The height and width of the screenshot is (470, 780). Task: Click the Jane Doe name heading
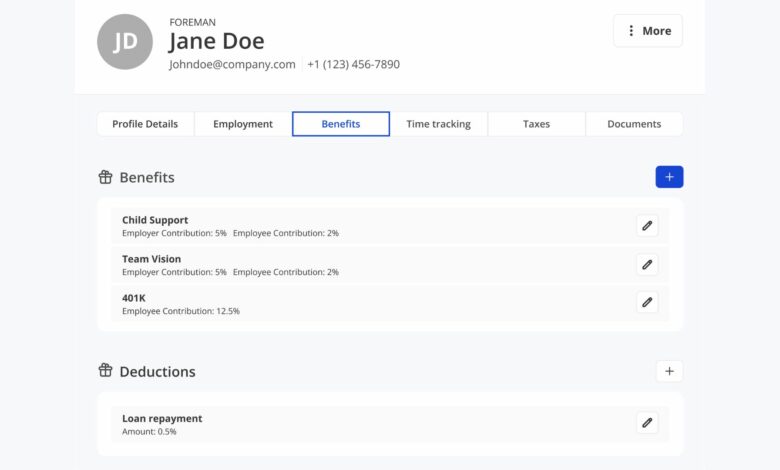pos(216,41)
